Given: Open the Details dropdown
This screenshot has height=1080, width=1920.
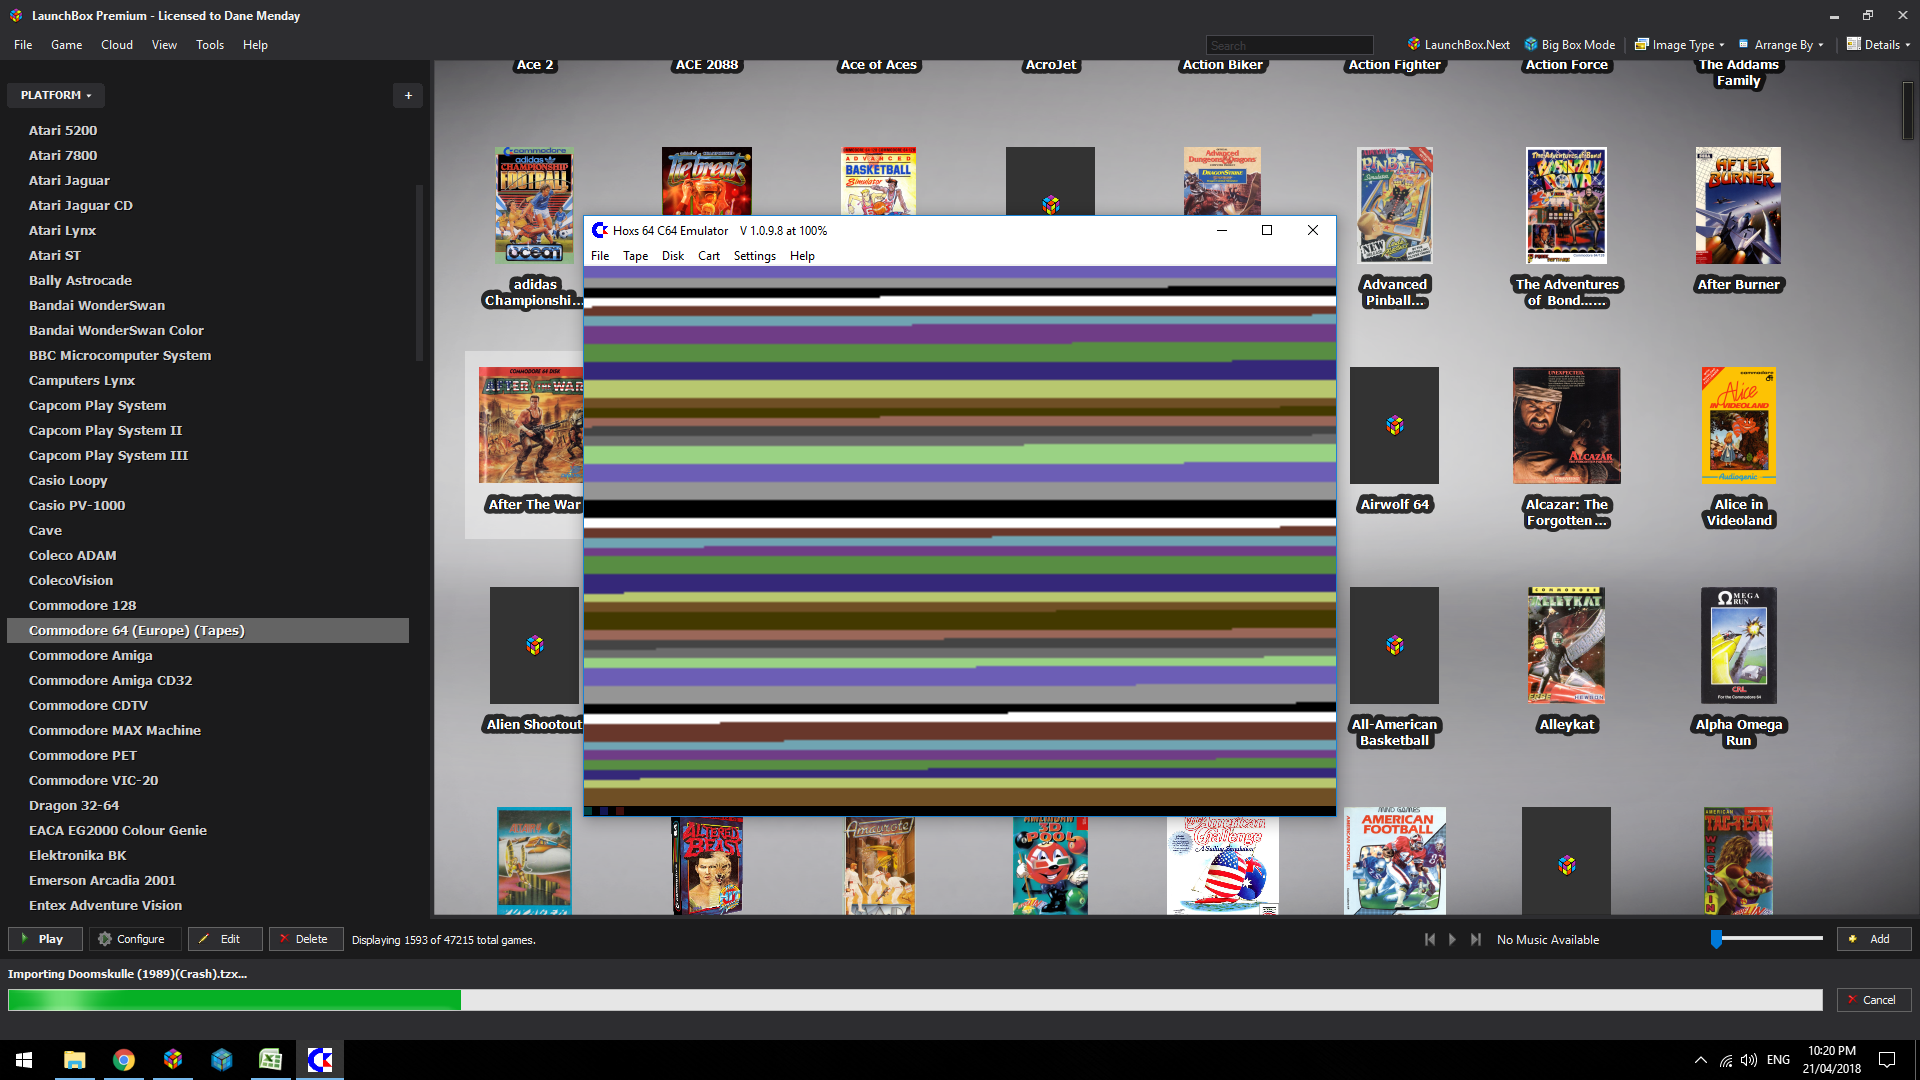Looking at the screenshot, I should 1878,45.
